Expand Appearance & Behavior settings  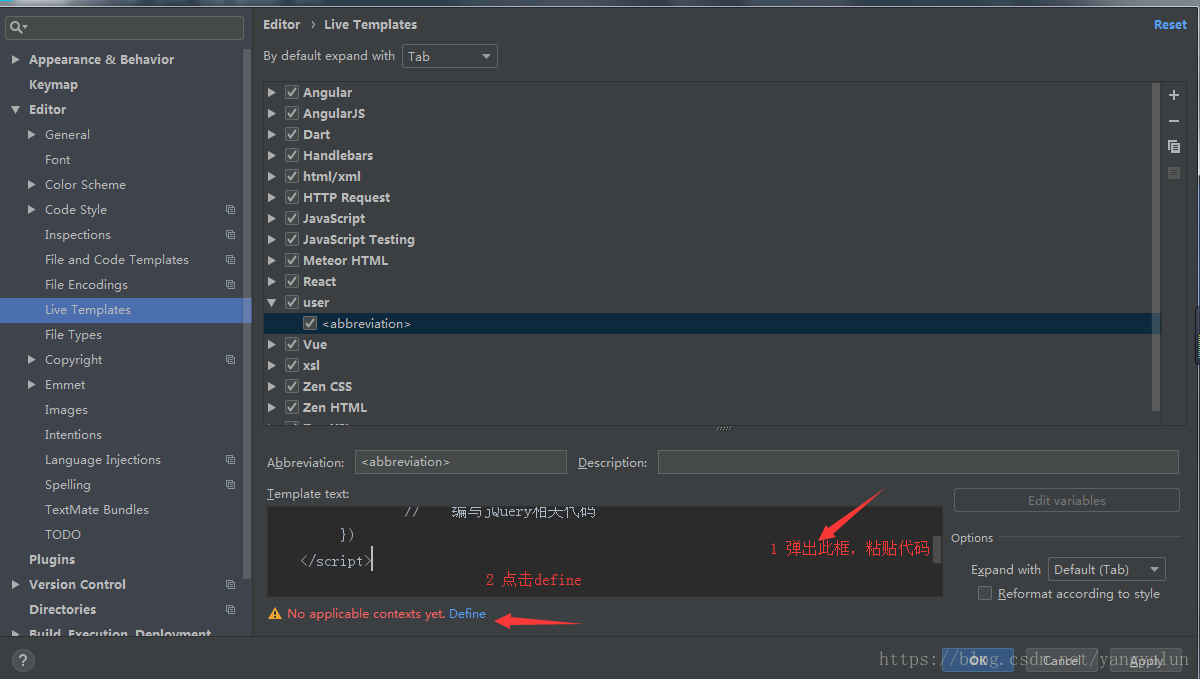coord(15,60)
